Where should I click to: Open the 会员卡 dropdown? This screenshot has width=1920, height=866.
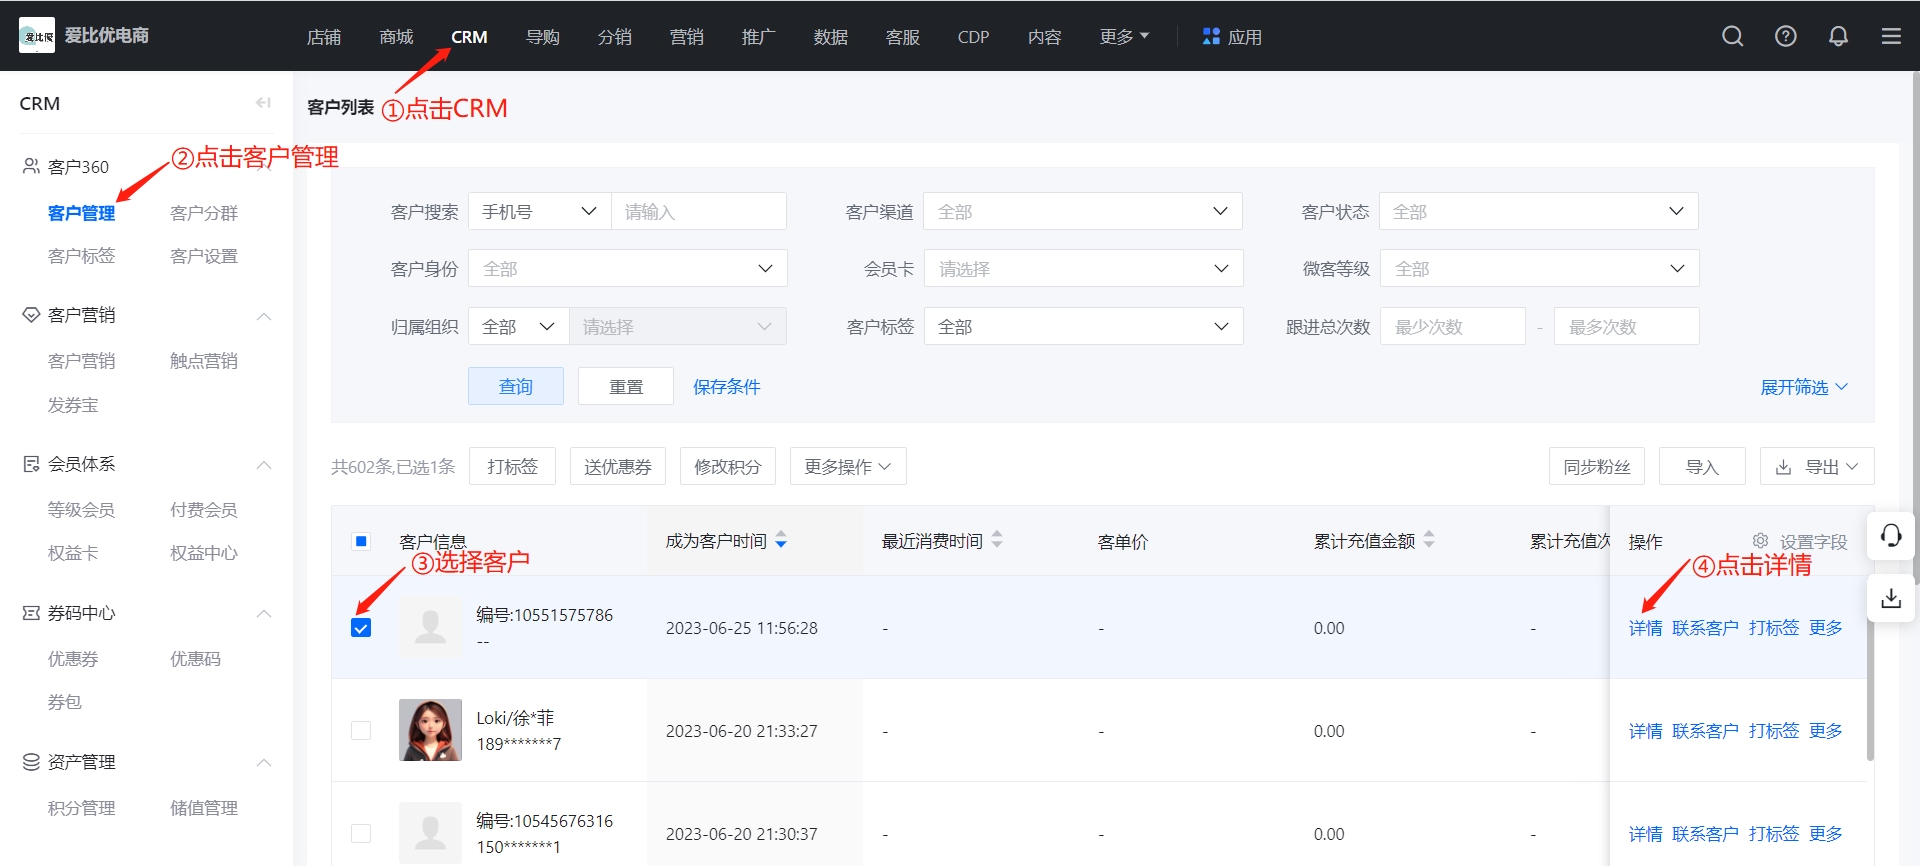click(1084, 268)
